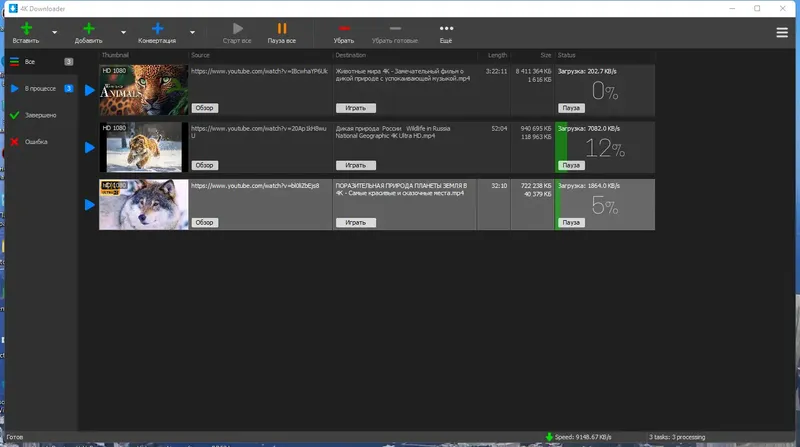This screenshot has height=447, width=800.
Task: Click the Status column header
Action: pyautogui.click(x=566, y=55)
